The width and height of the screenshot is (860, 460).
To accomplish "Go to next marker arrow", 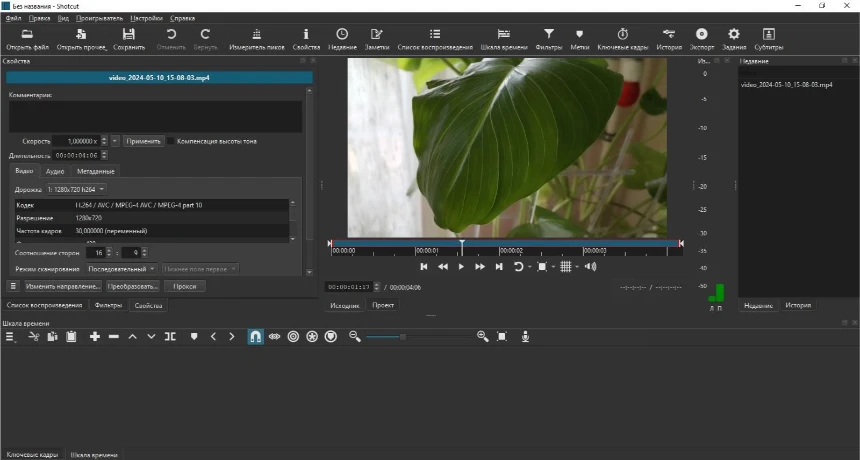I will [x=231, y=337].
